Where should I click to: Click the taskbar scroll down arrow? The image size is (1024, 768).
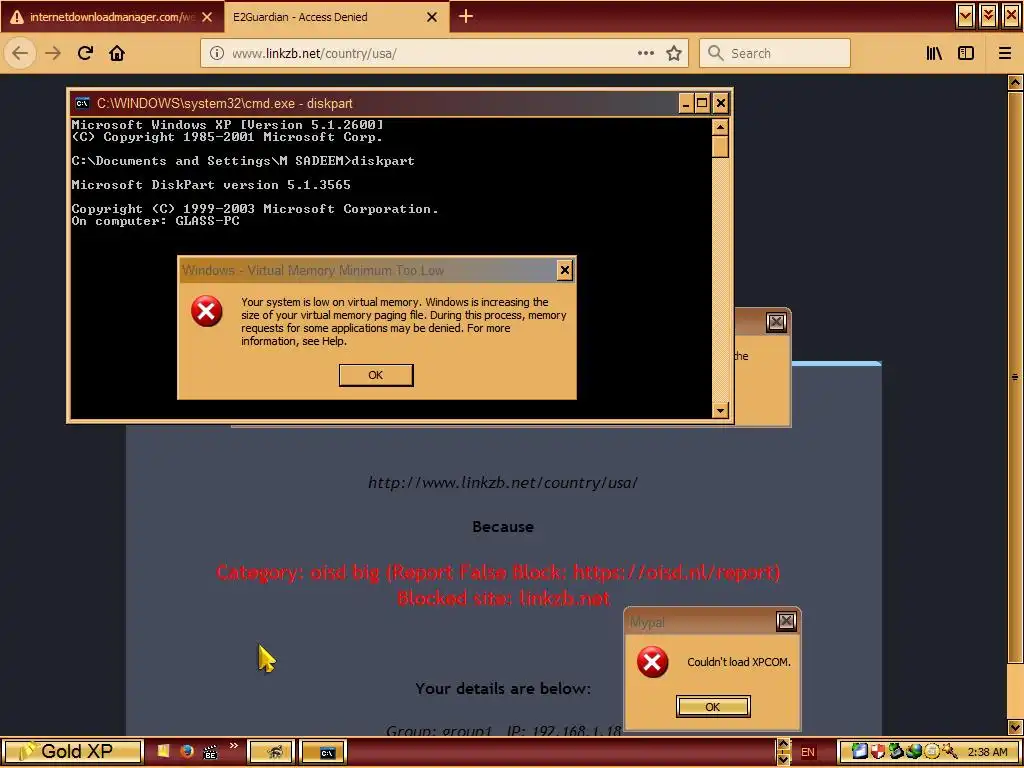pyautogui.click(x=784, y=759)
